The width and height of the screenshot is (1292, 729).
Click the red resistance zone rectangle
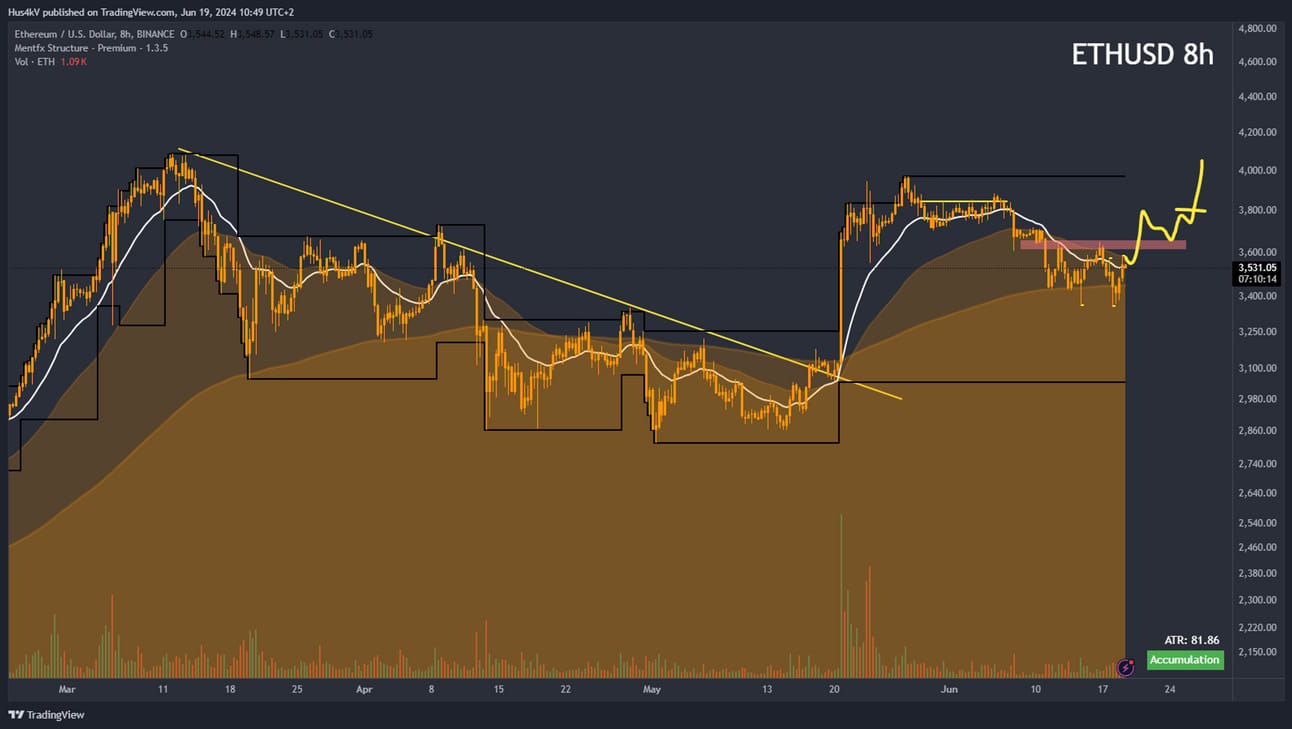coord(1103,244)
